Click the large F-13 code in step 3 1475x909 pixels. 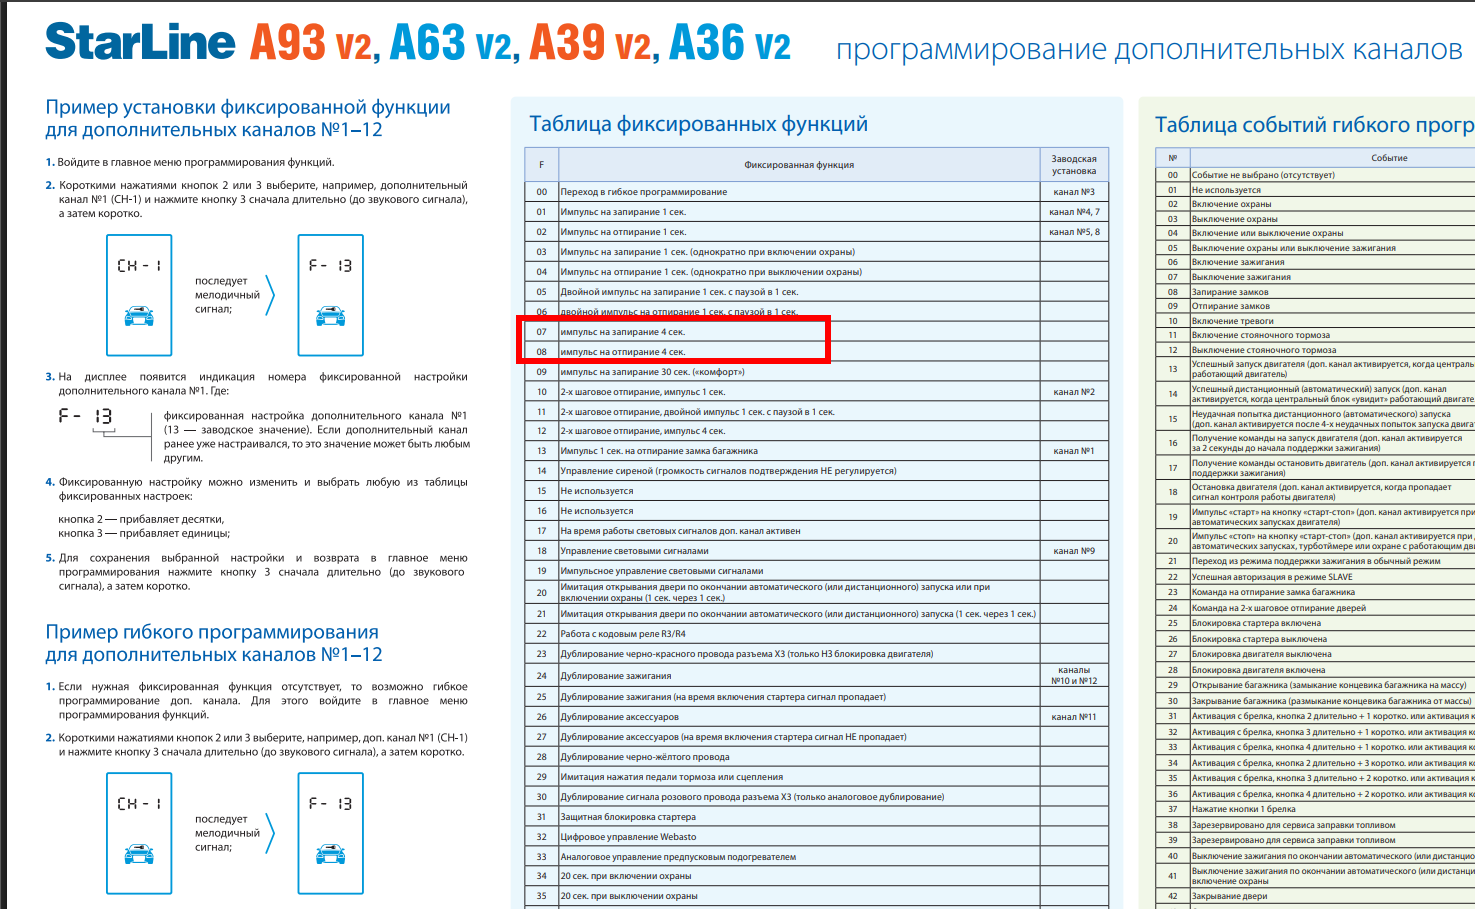[86, 416]
